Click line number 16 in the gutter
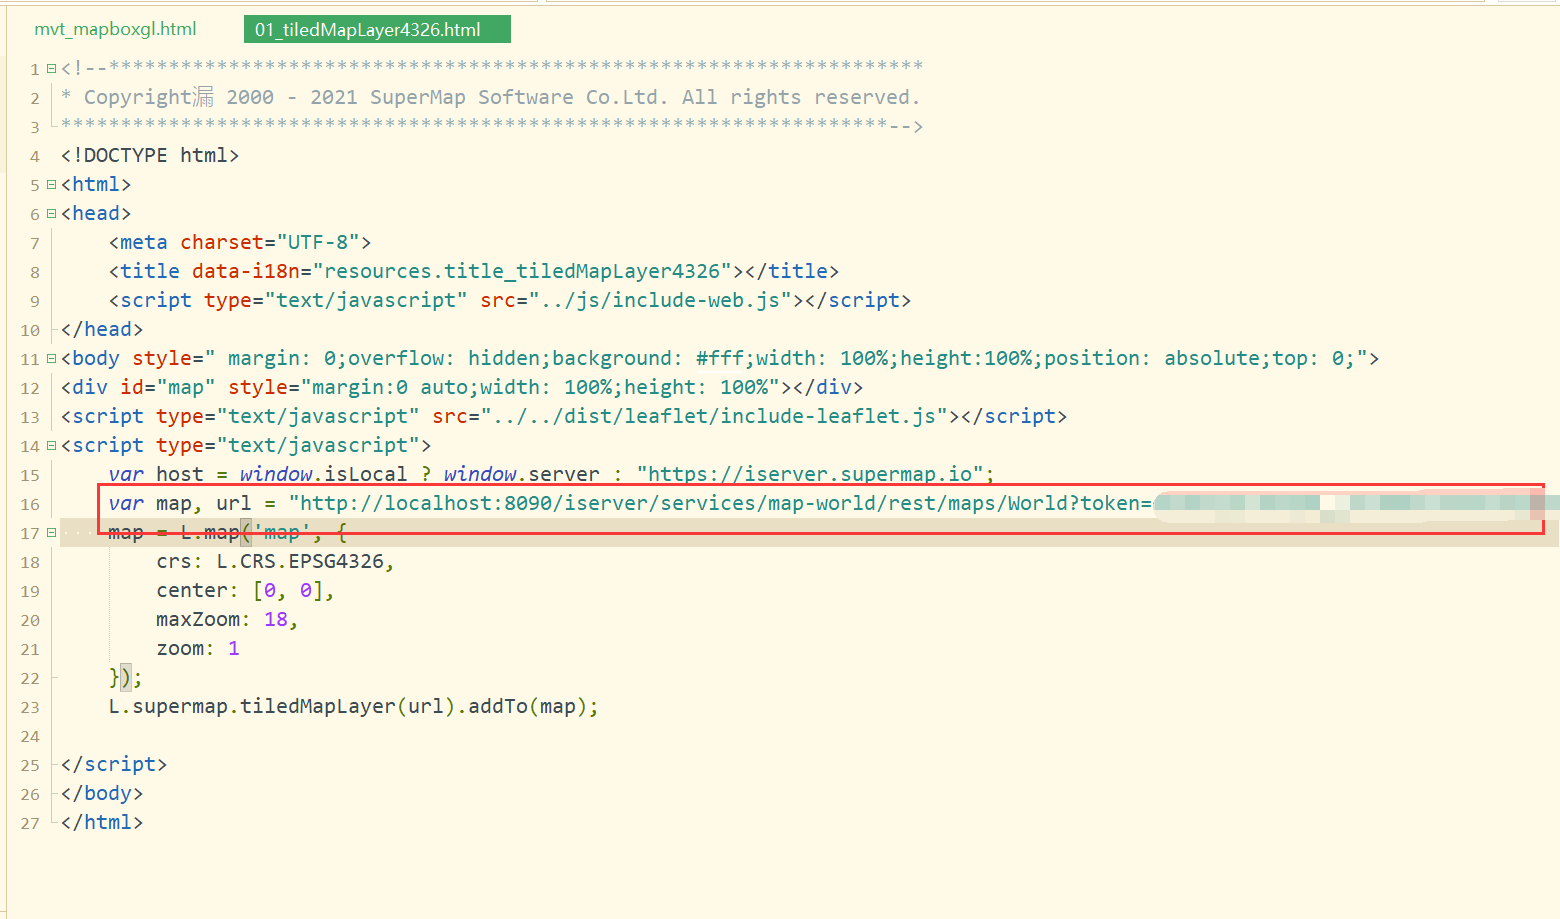 (30, 504)
